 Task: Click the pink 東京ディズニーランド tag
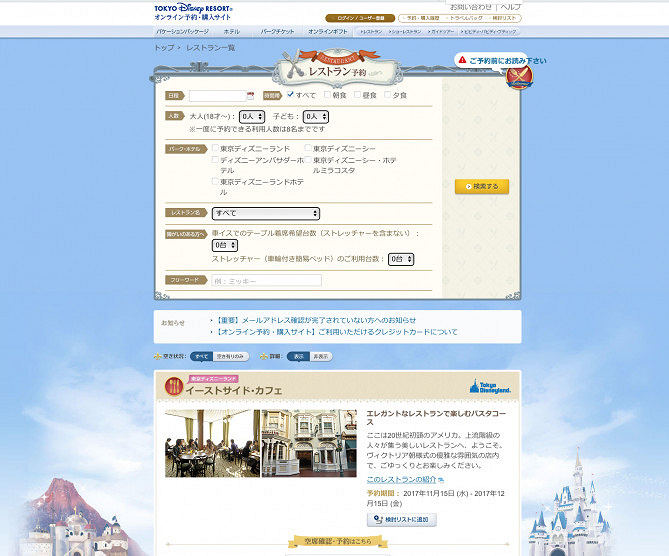tap(213, 378)
